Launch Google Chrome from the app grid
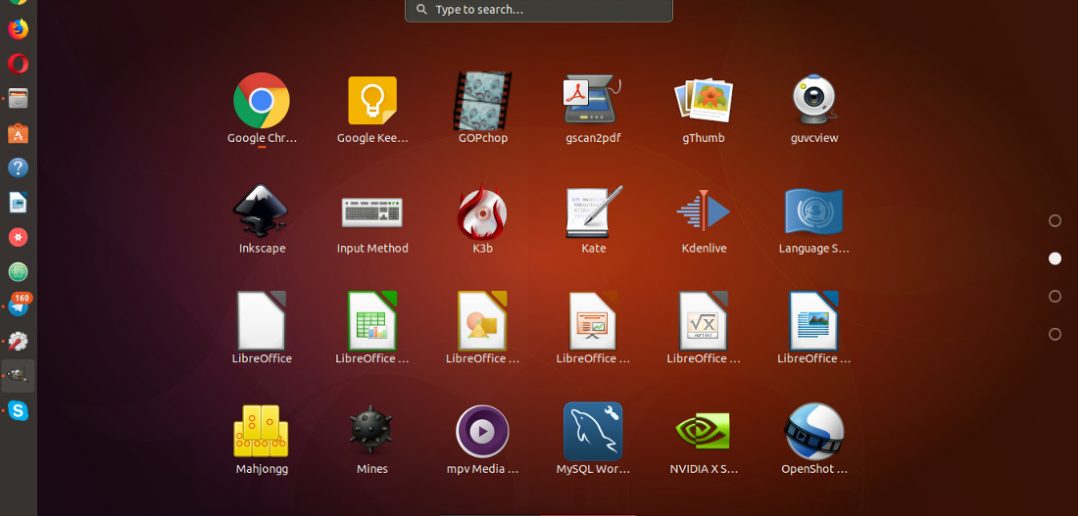The image size is (1078, 516). [261, 100]
